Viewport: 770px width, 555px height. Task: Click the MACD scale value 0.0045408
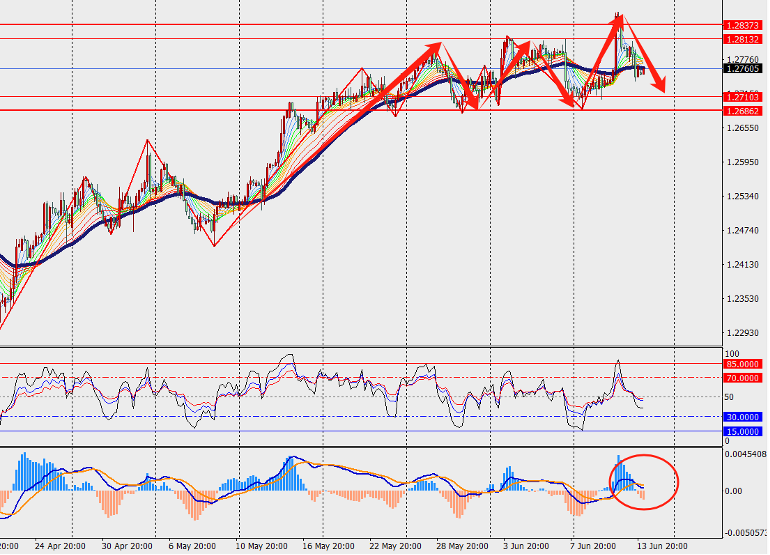click(x=746, y=454)
